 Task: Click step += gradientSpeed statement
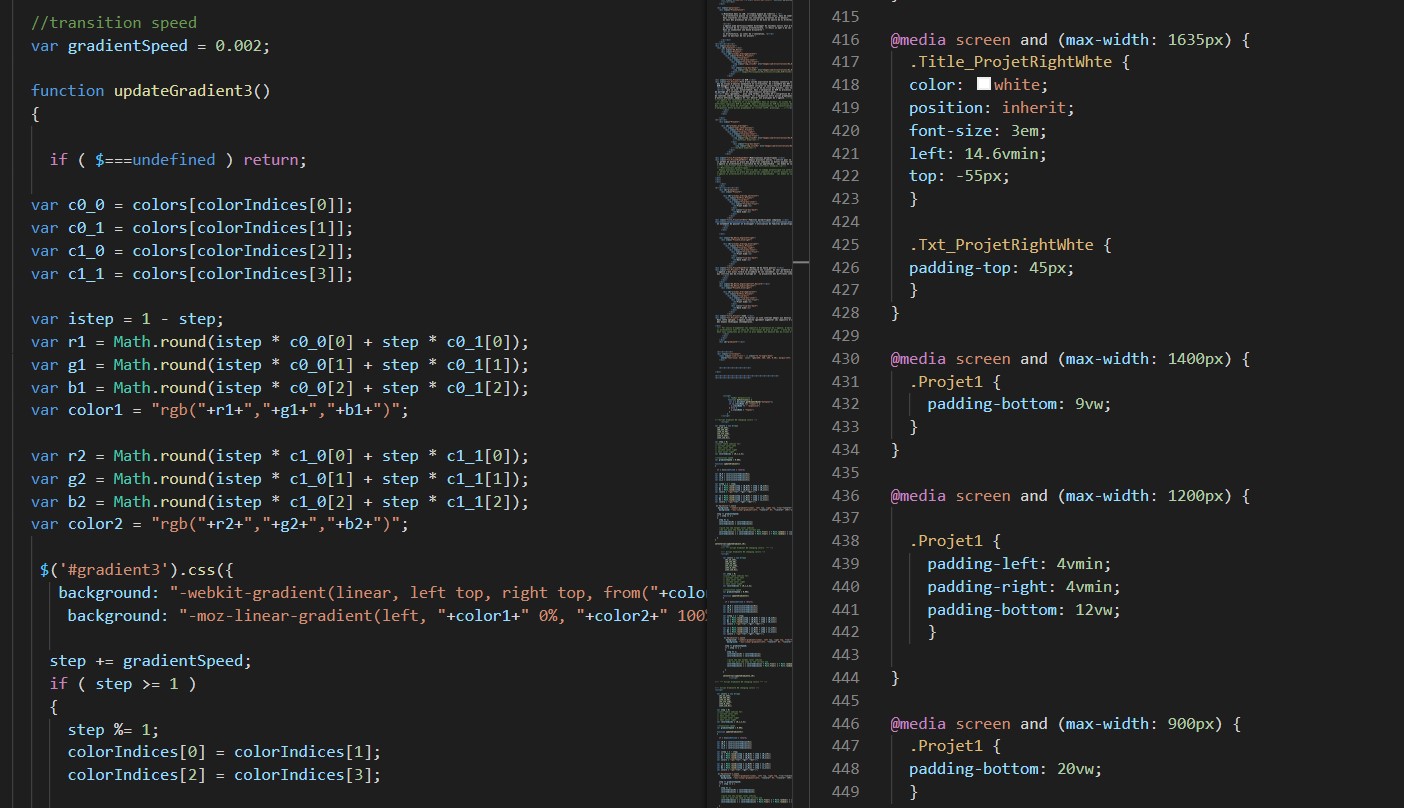(x=151, y=661)
